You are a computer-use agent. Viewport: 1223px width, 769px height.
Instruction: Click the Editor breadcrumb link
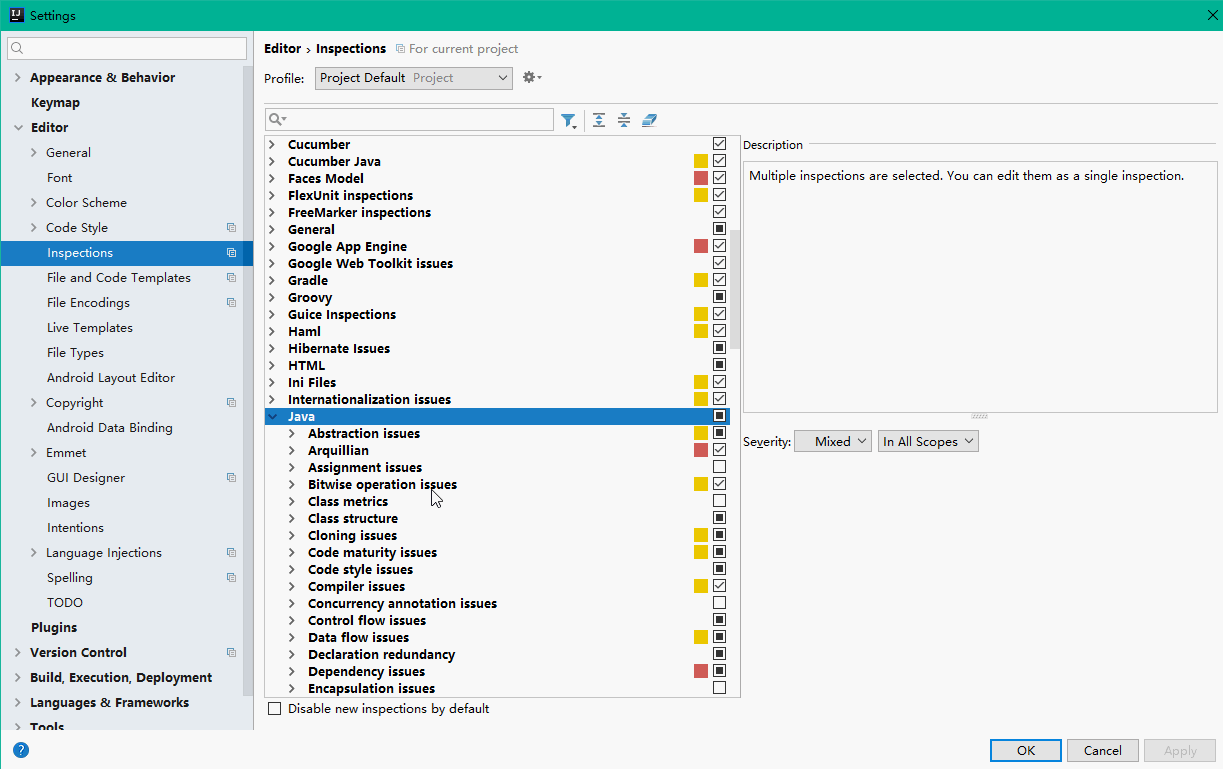(x=282, y=48)
